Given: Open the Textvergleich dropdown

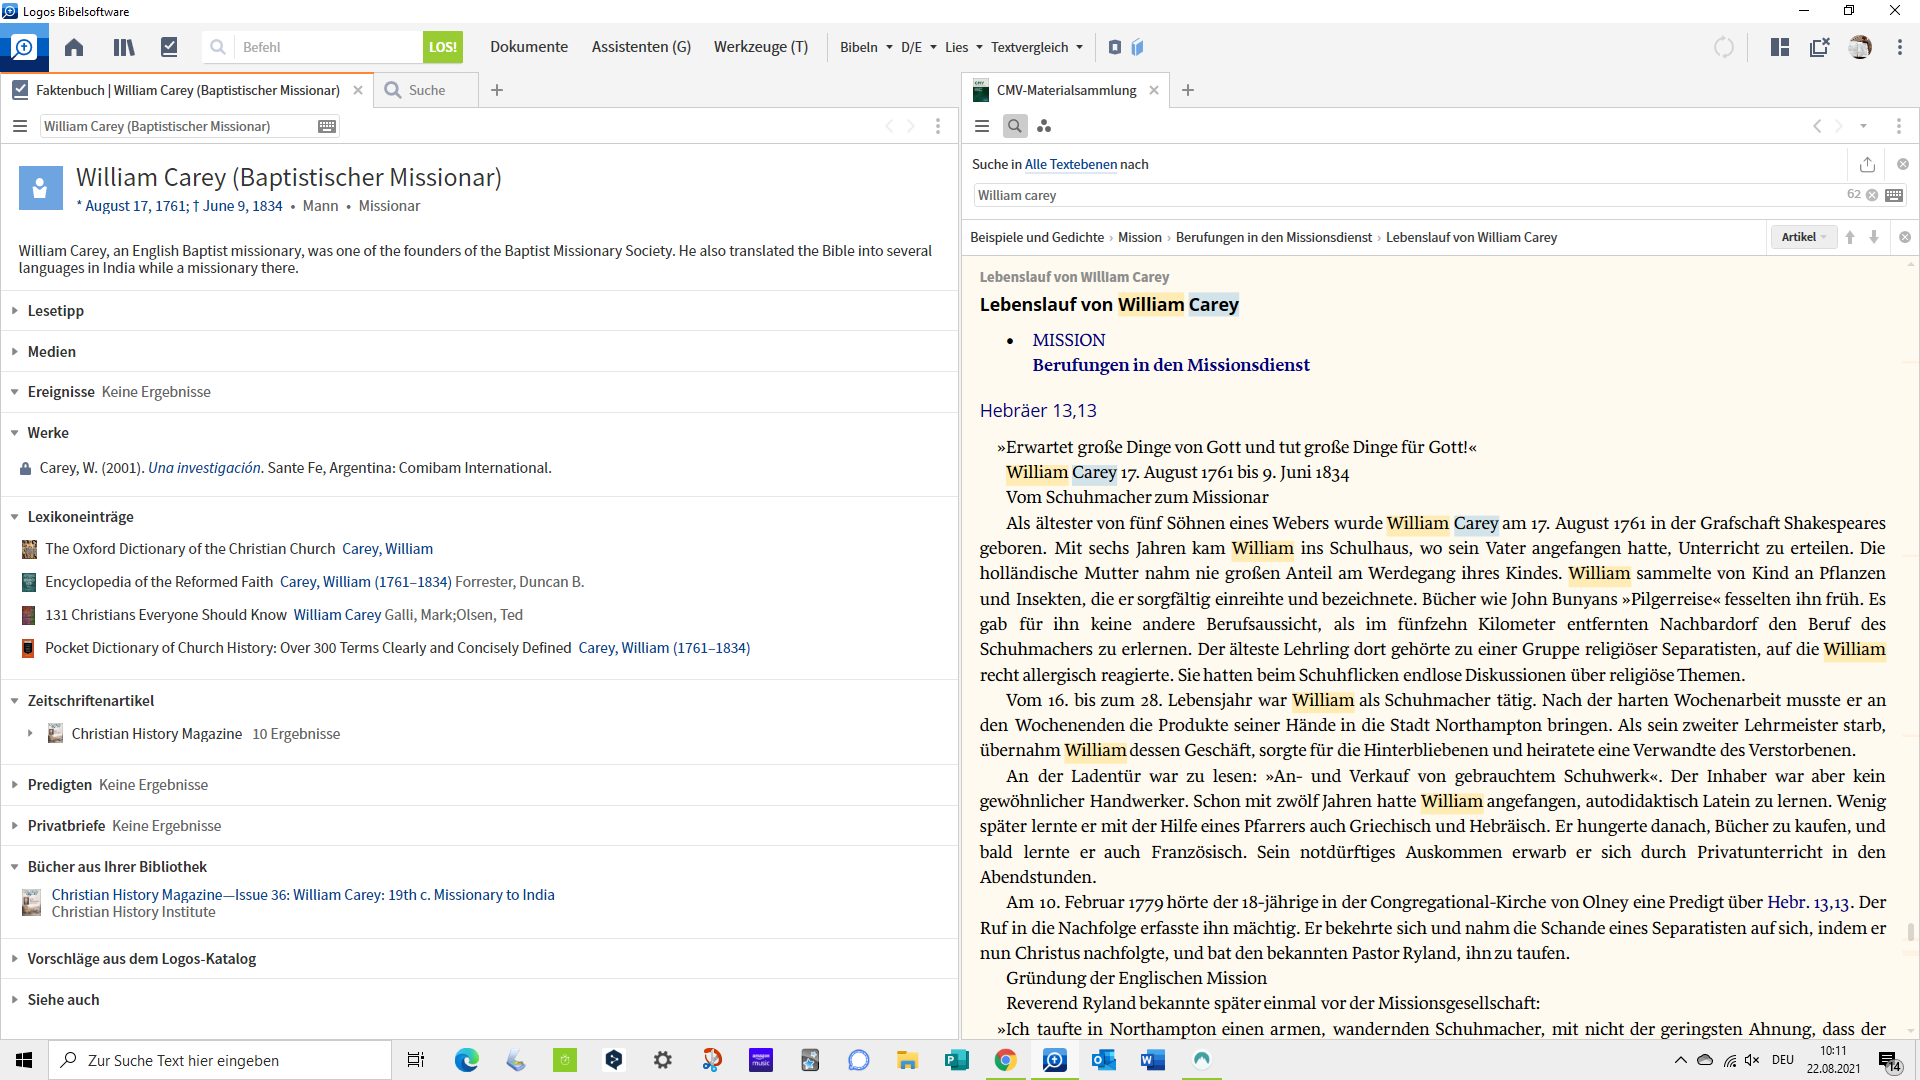Looking at the screenshot, I should (x=1037, y=47).
